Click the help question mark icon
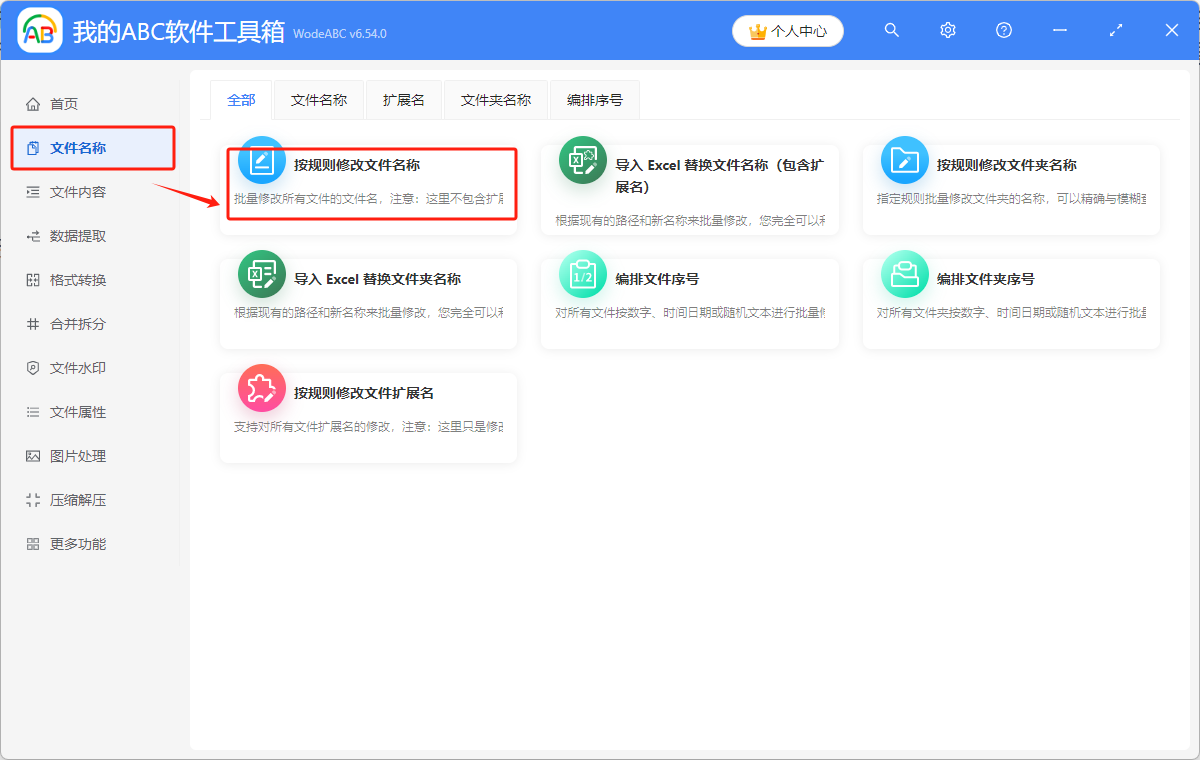Viewport: 1200px width, 760px height. click(x=1003, y=30)
